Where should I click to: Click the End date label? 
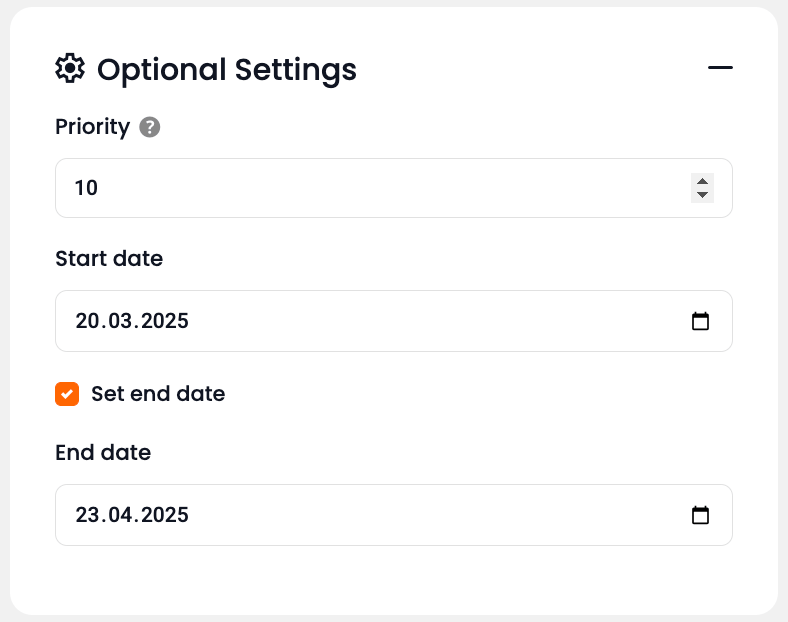tap(103, 452)
